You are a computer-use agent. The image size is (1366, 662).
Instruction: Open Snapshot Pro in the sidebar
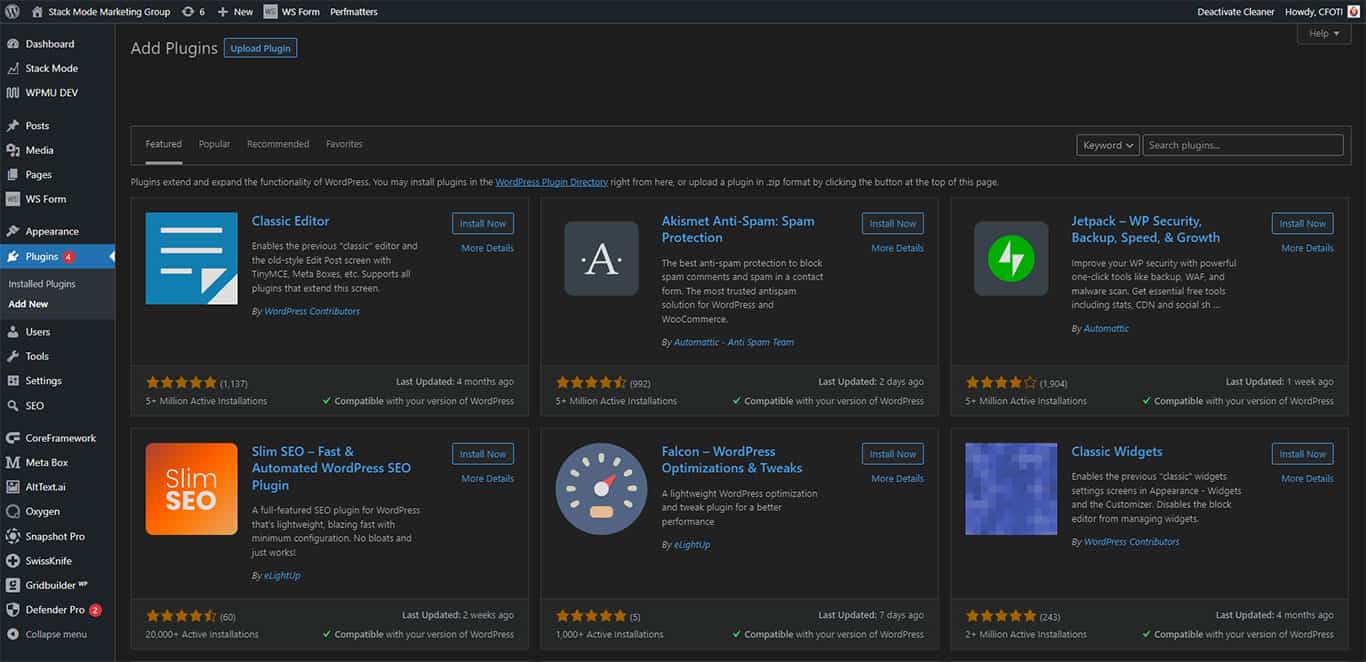[55, 536]
